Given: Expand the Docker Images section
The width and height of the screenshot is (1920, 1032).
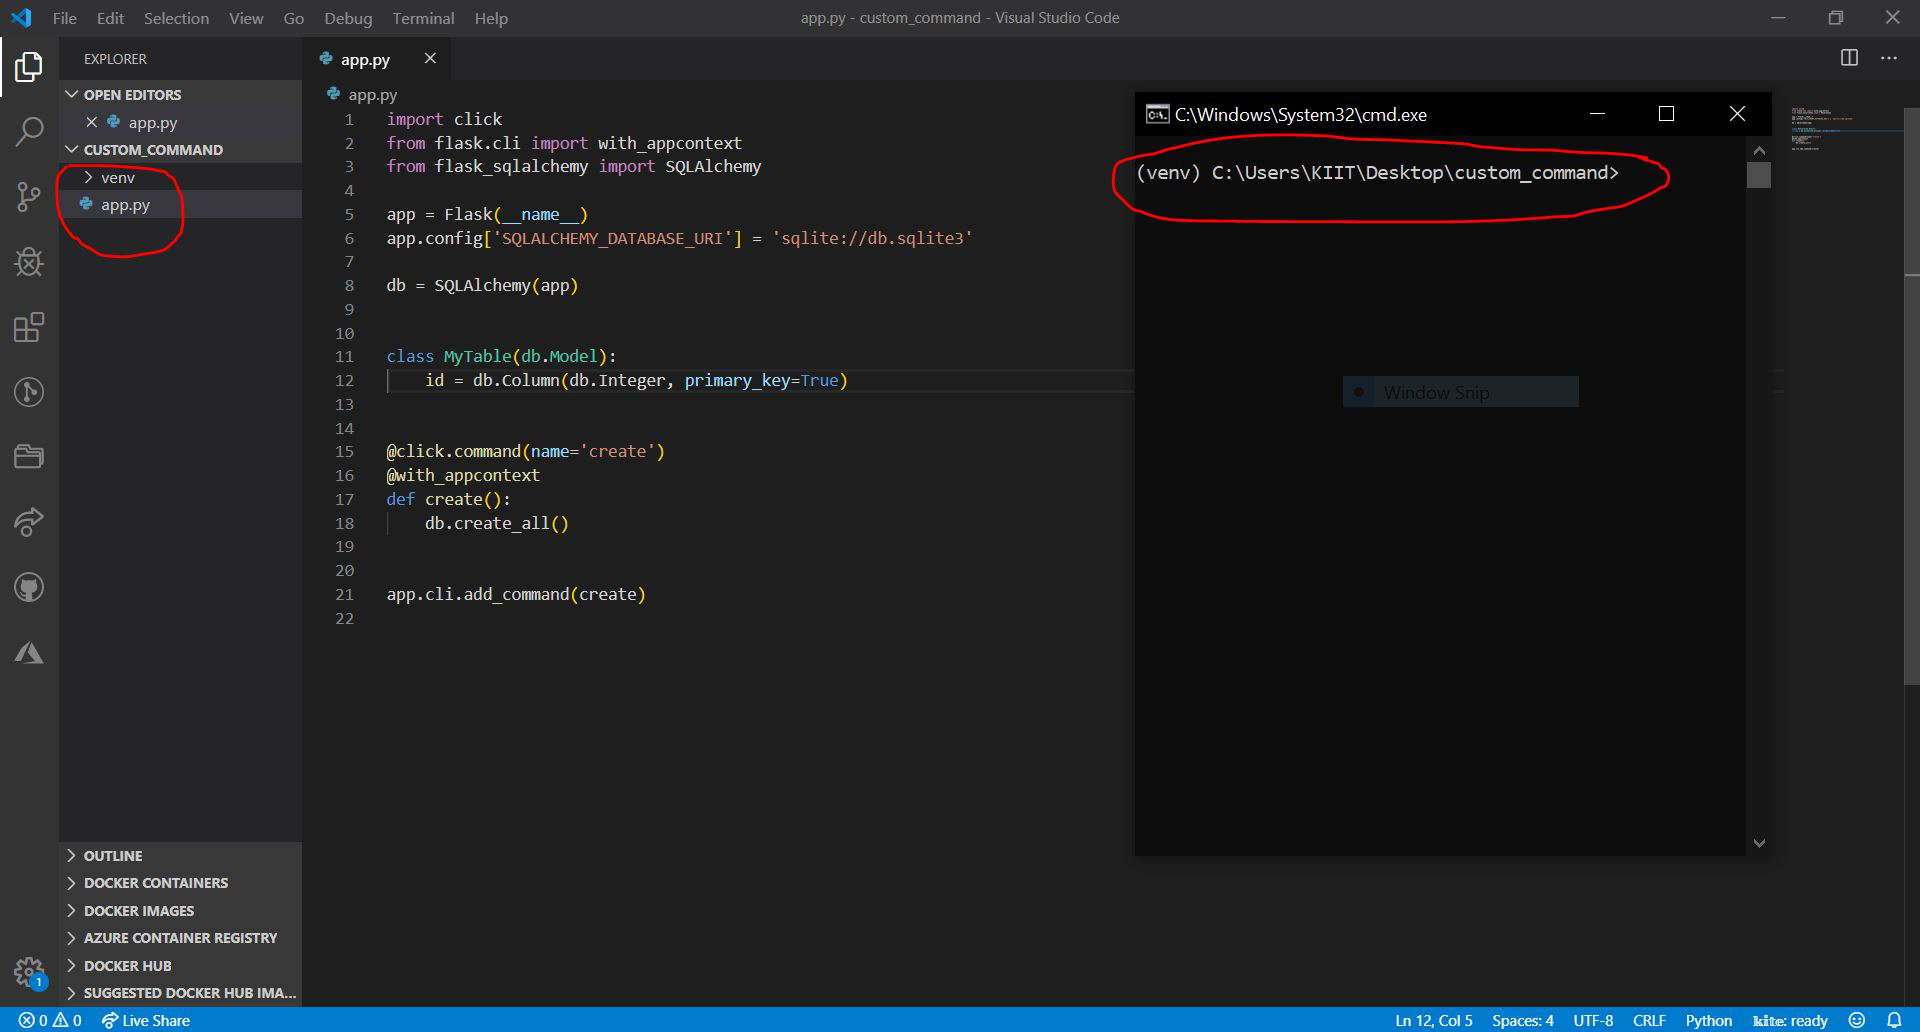Looking at the screenshot, I should (x=180, y=911).
